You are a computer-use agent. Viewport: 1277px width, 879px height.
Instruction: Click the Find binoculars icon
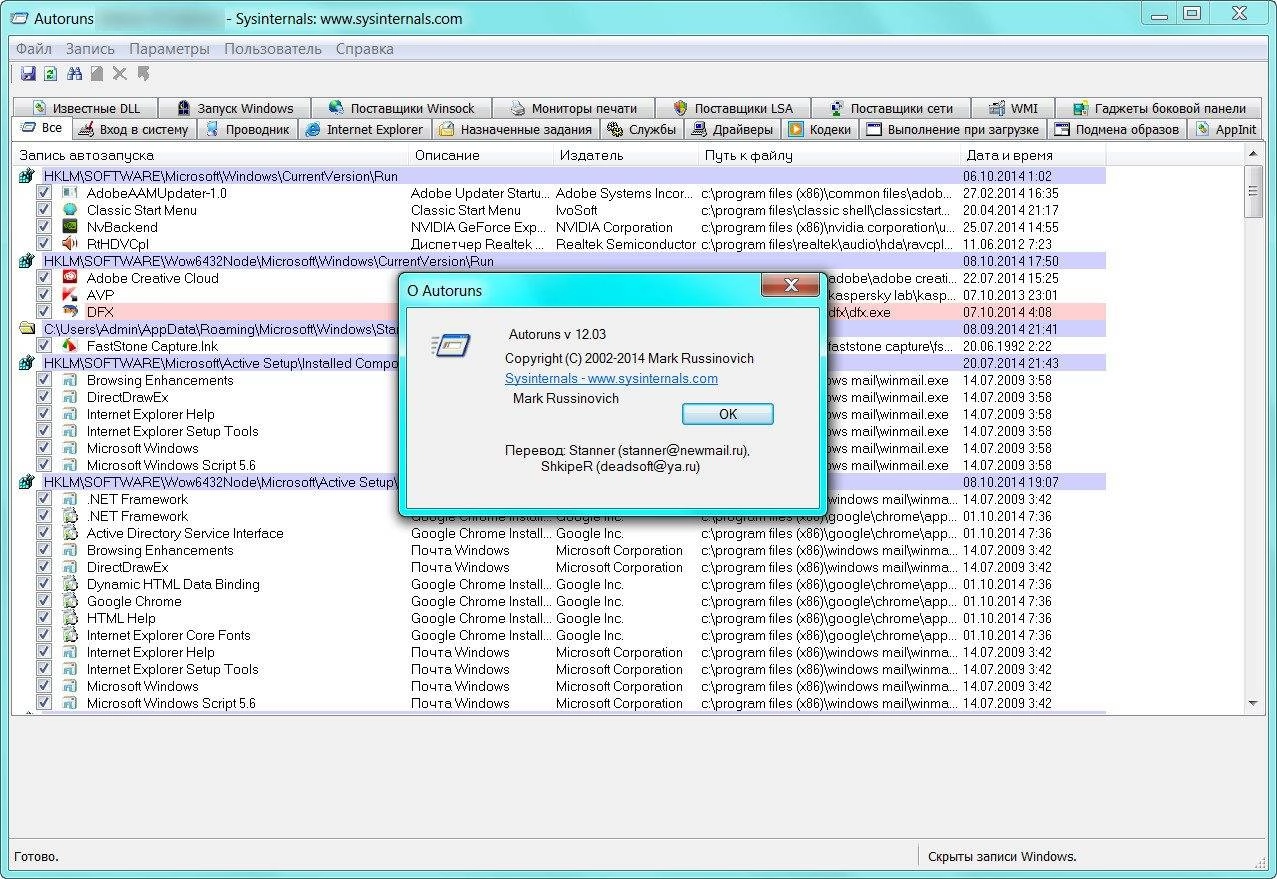tap(74, 74)
